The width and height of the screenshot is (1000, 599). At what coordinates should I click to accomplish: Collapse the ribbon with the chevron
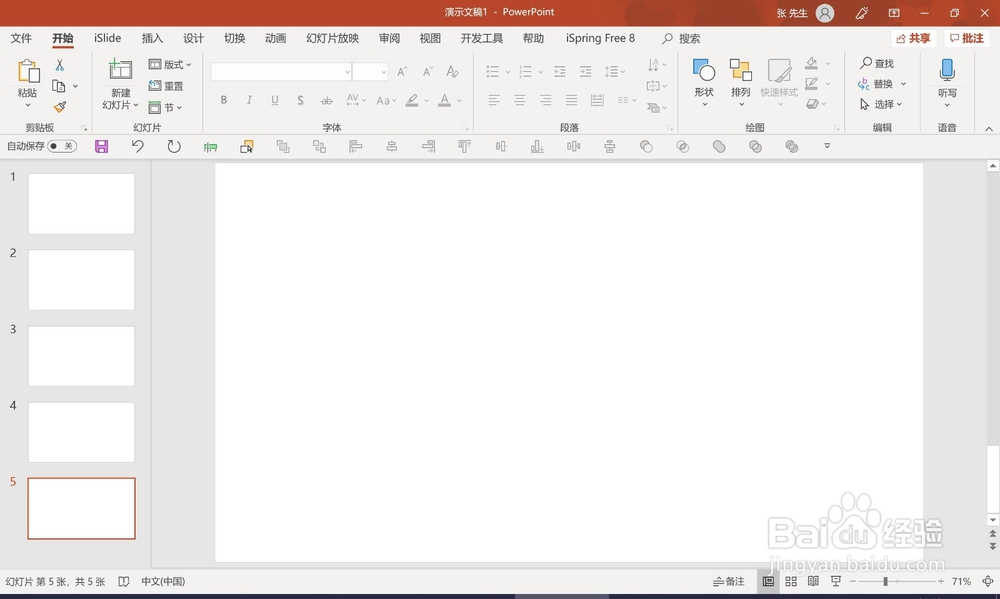tap(989, 128)
